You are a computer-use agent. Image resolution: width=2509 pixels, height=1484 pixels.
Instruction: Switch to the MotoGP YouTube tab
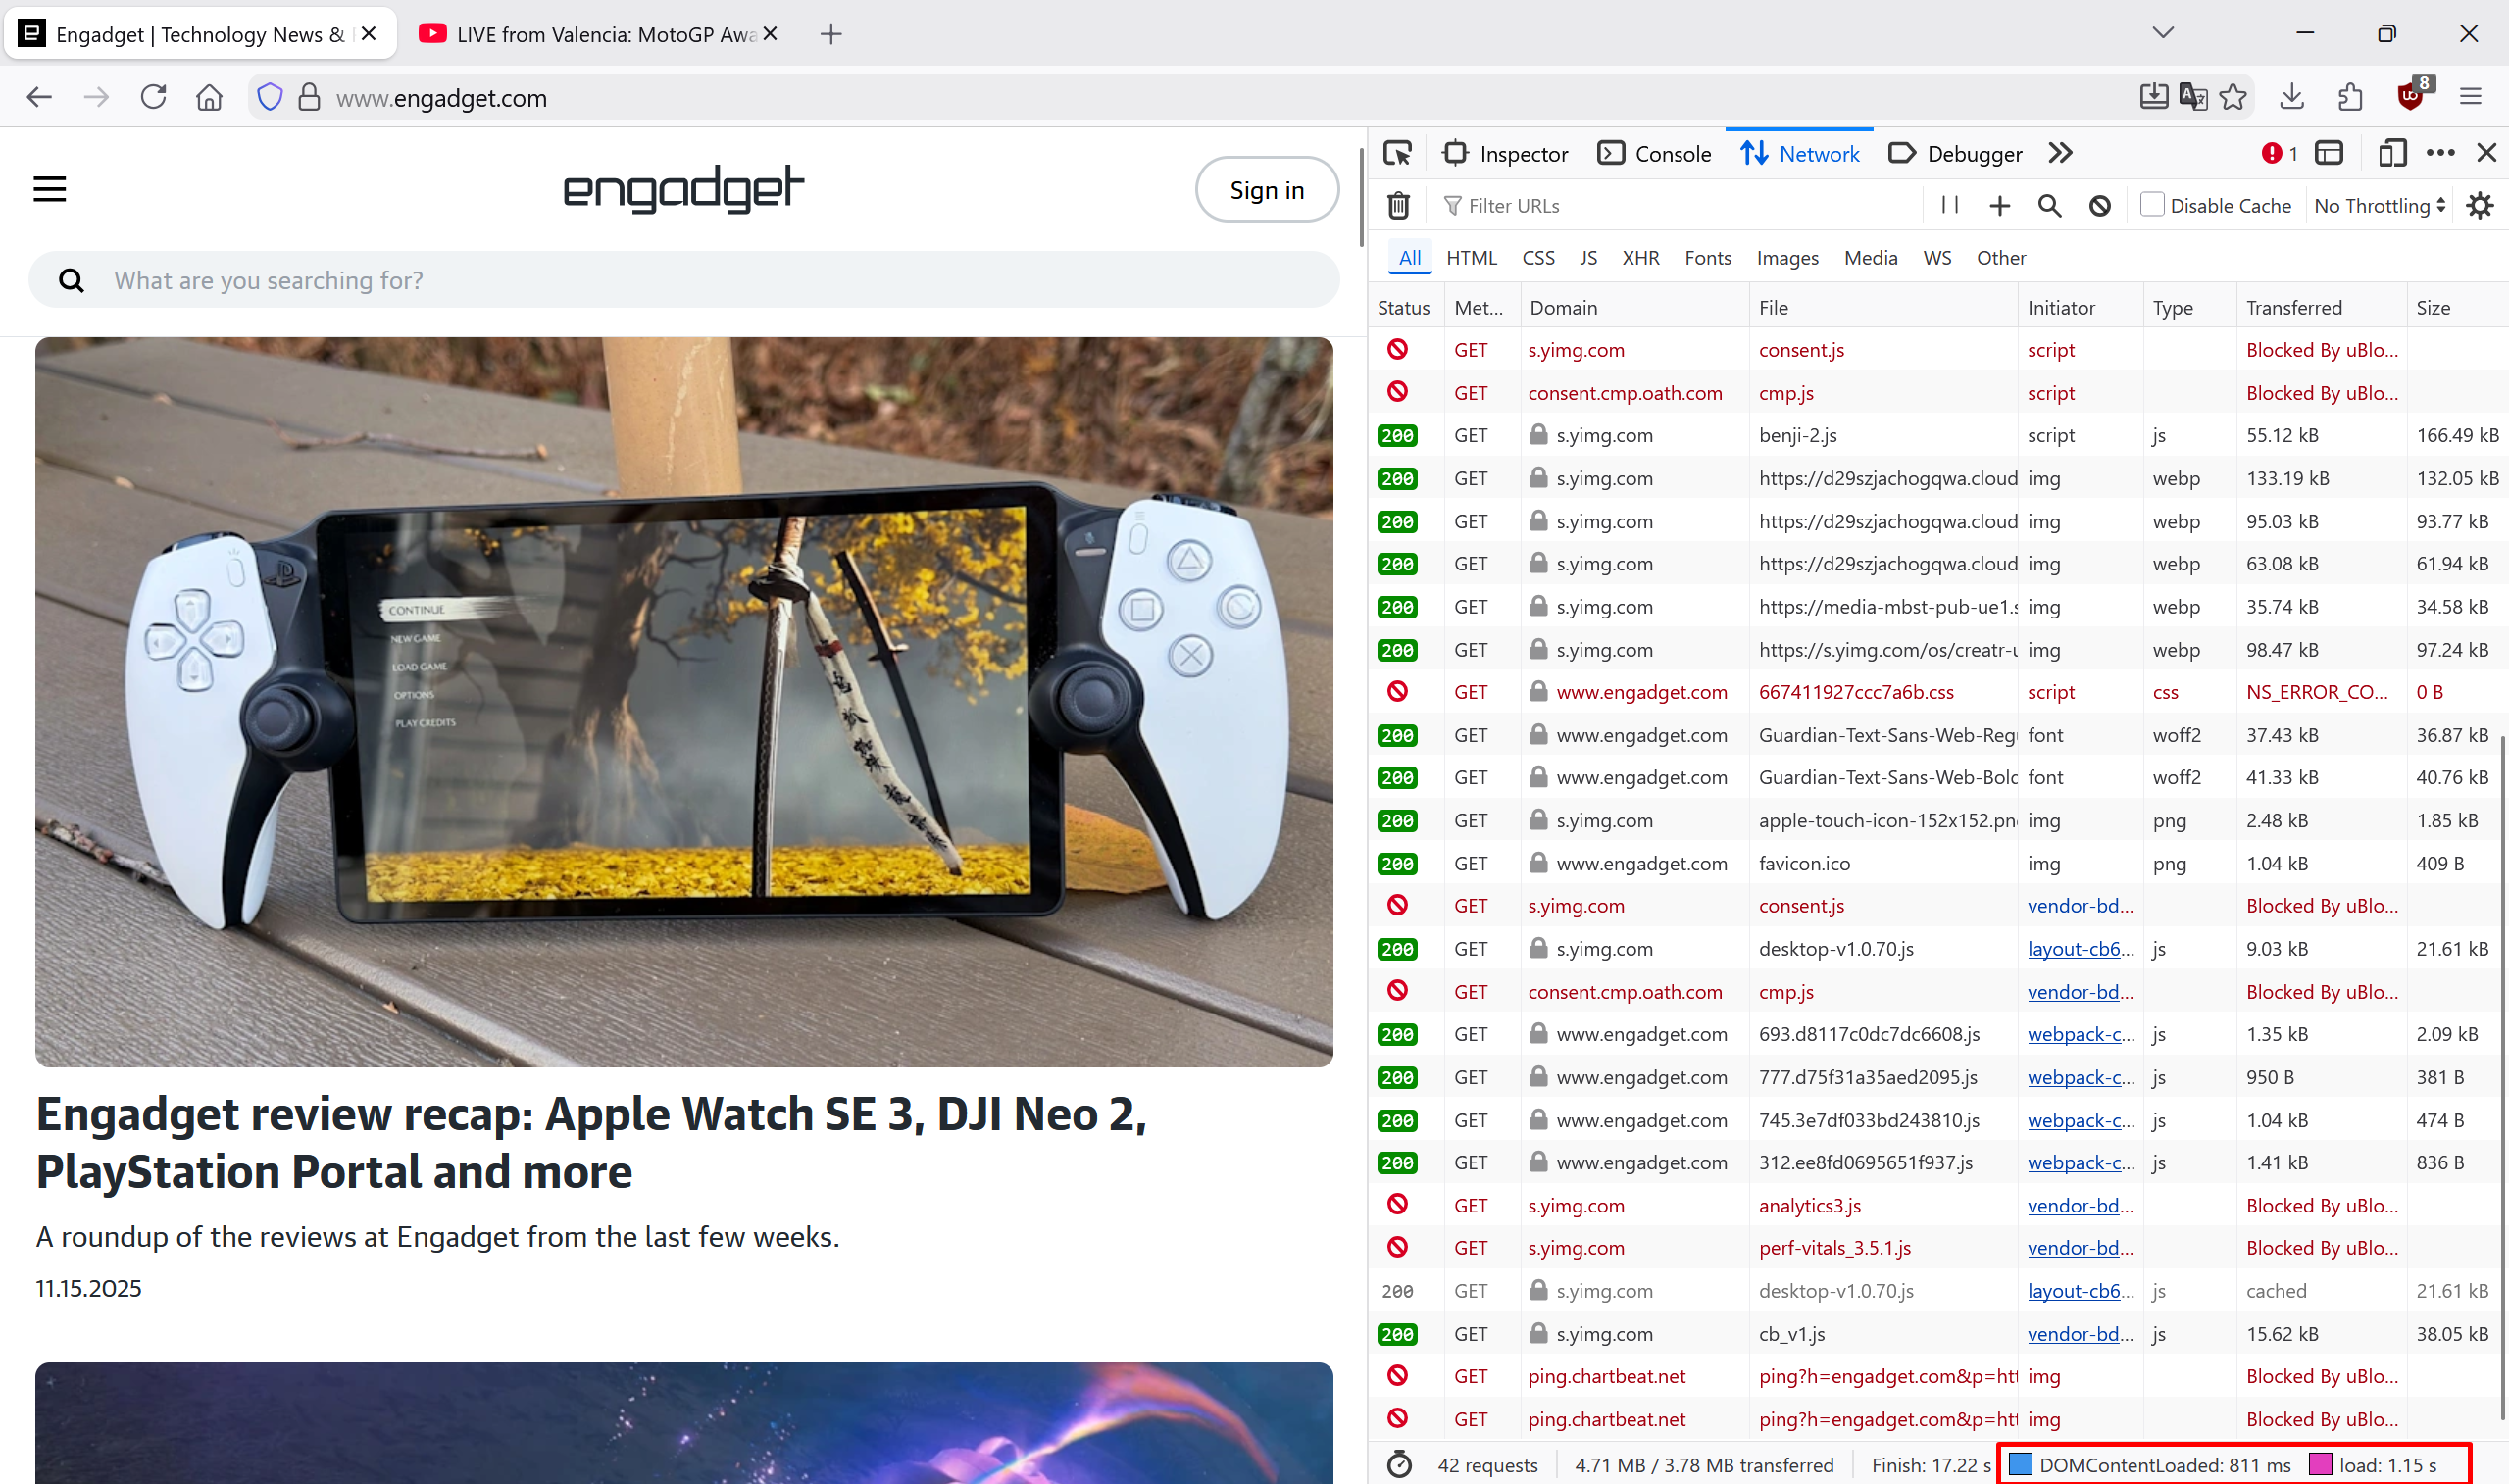tap(598, 34)
